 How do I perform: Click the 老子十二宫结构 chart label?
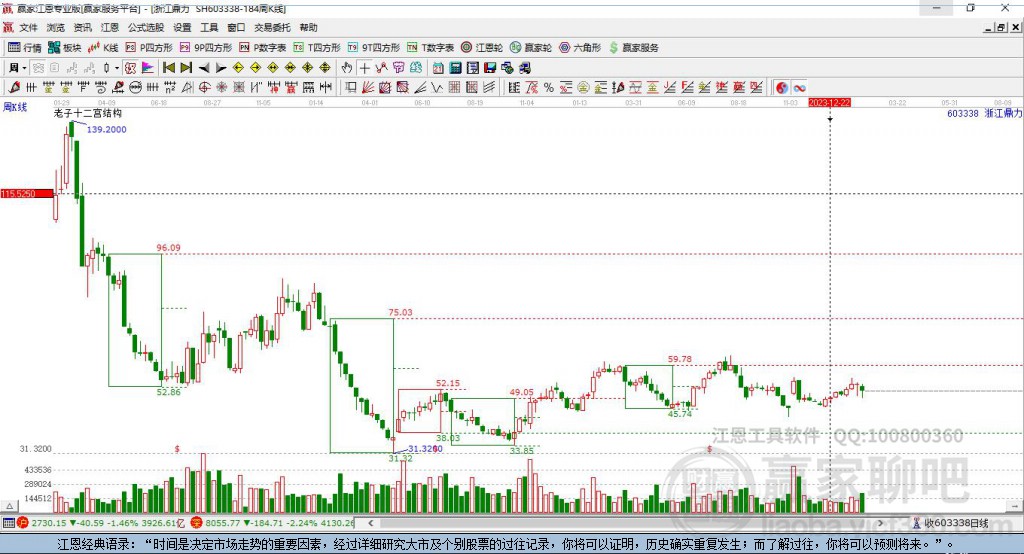[x=88, y=113]
